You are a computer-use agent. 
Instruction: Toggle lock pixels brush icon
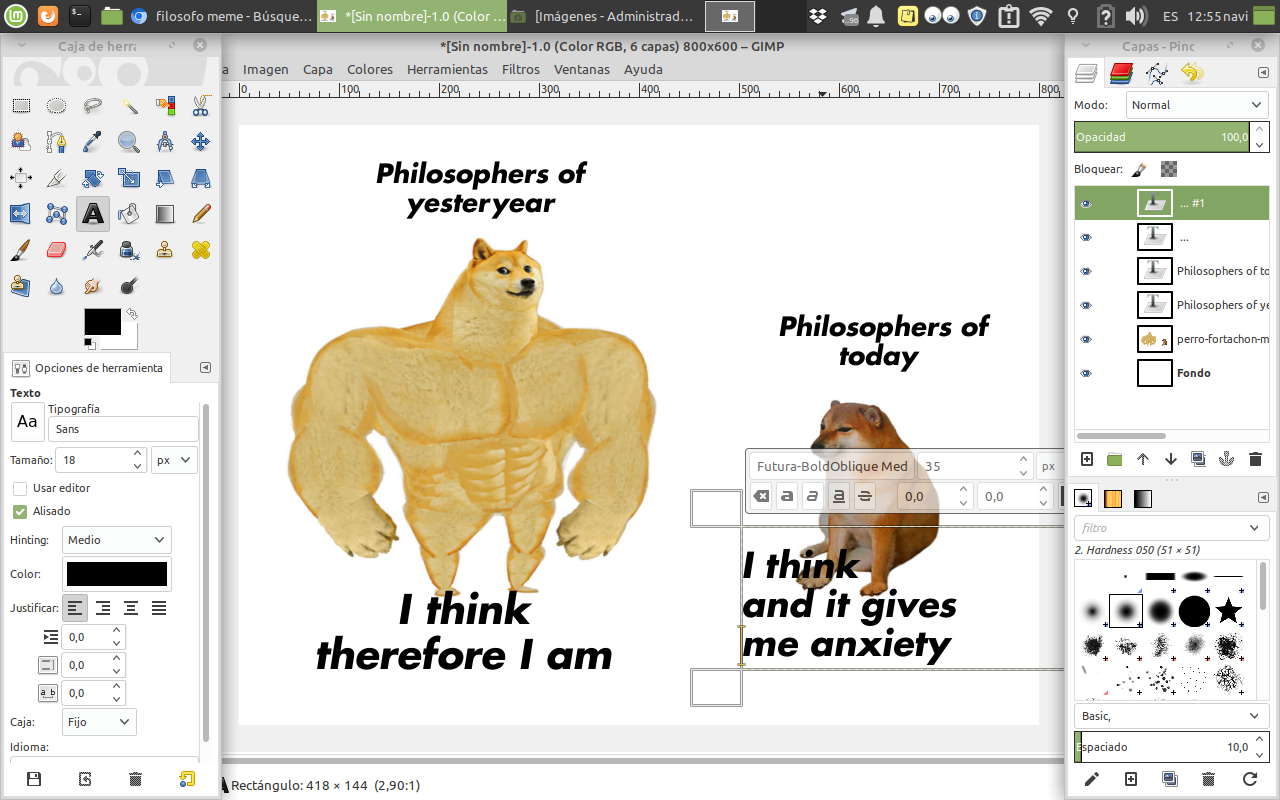pyautogui.click(x=1139, y=170)
